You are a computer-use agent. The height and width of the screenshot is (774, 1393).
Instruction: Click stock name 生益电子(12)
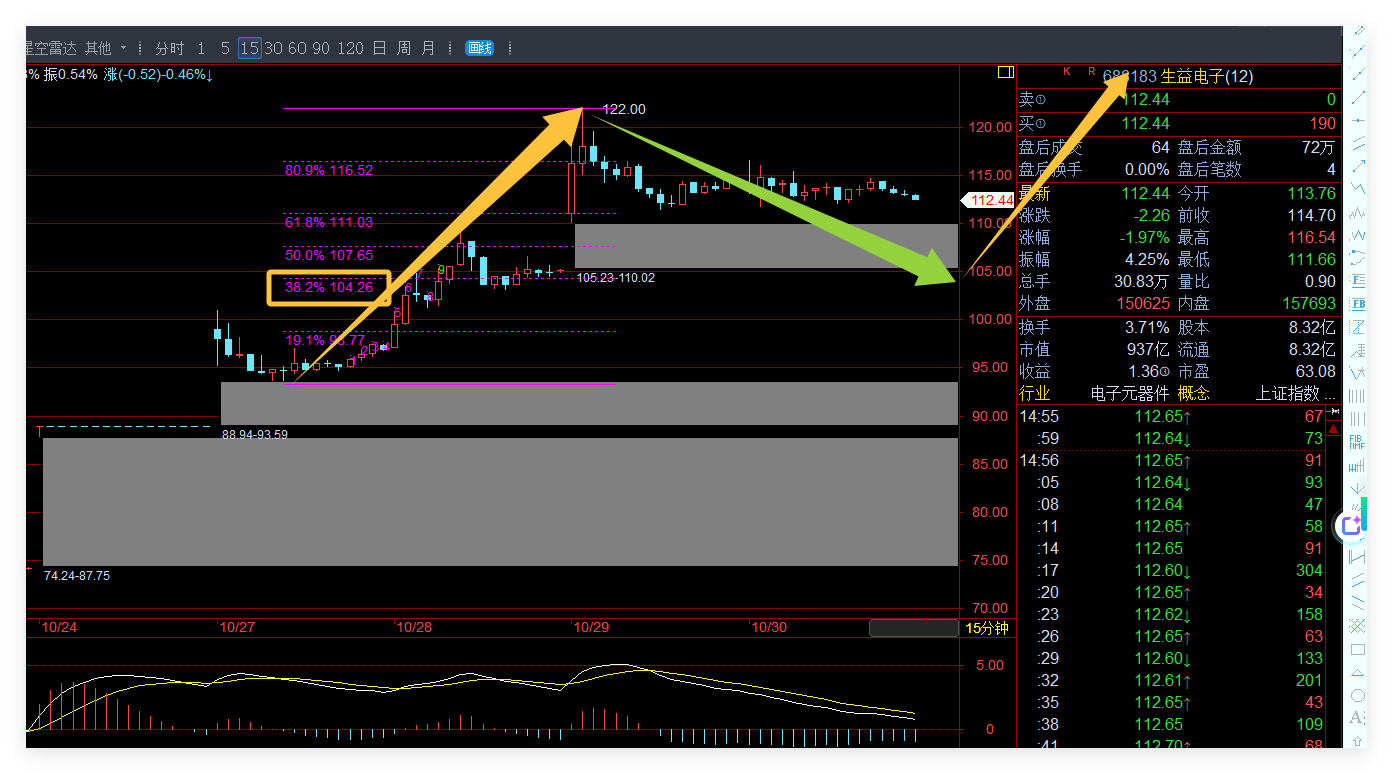(x=1206, y=76)
